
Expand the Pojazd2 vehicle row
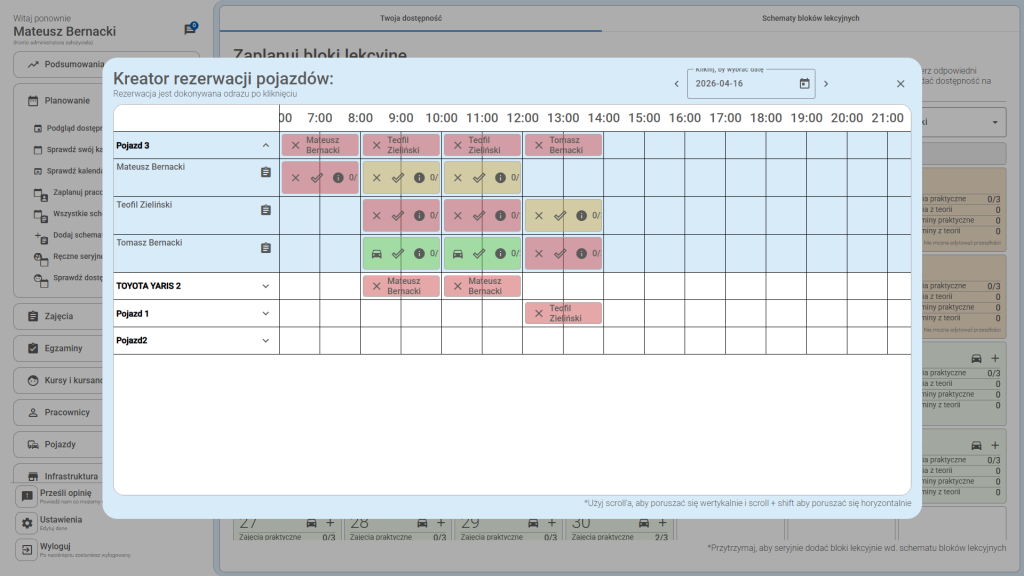(x=266, y=341)
